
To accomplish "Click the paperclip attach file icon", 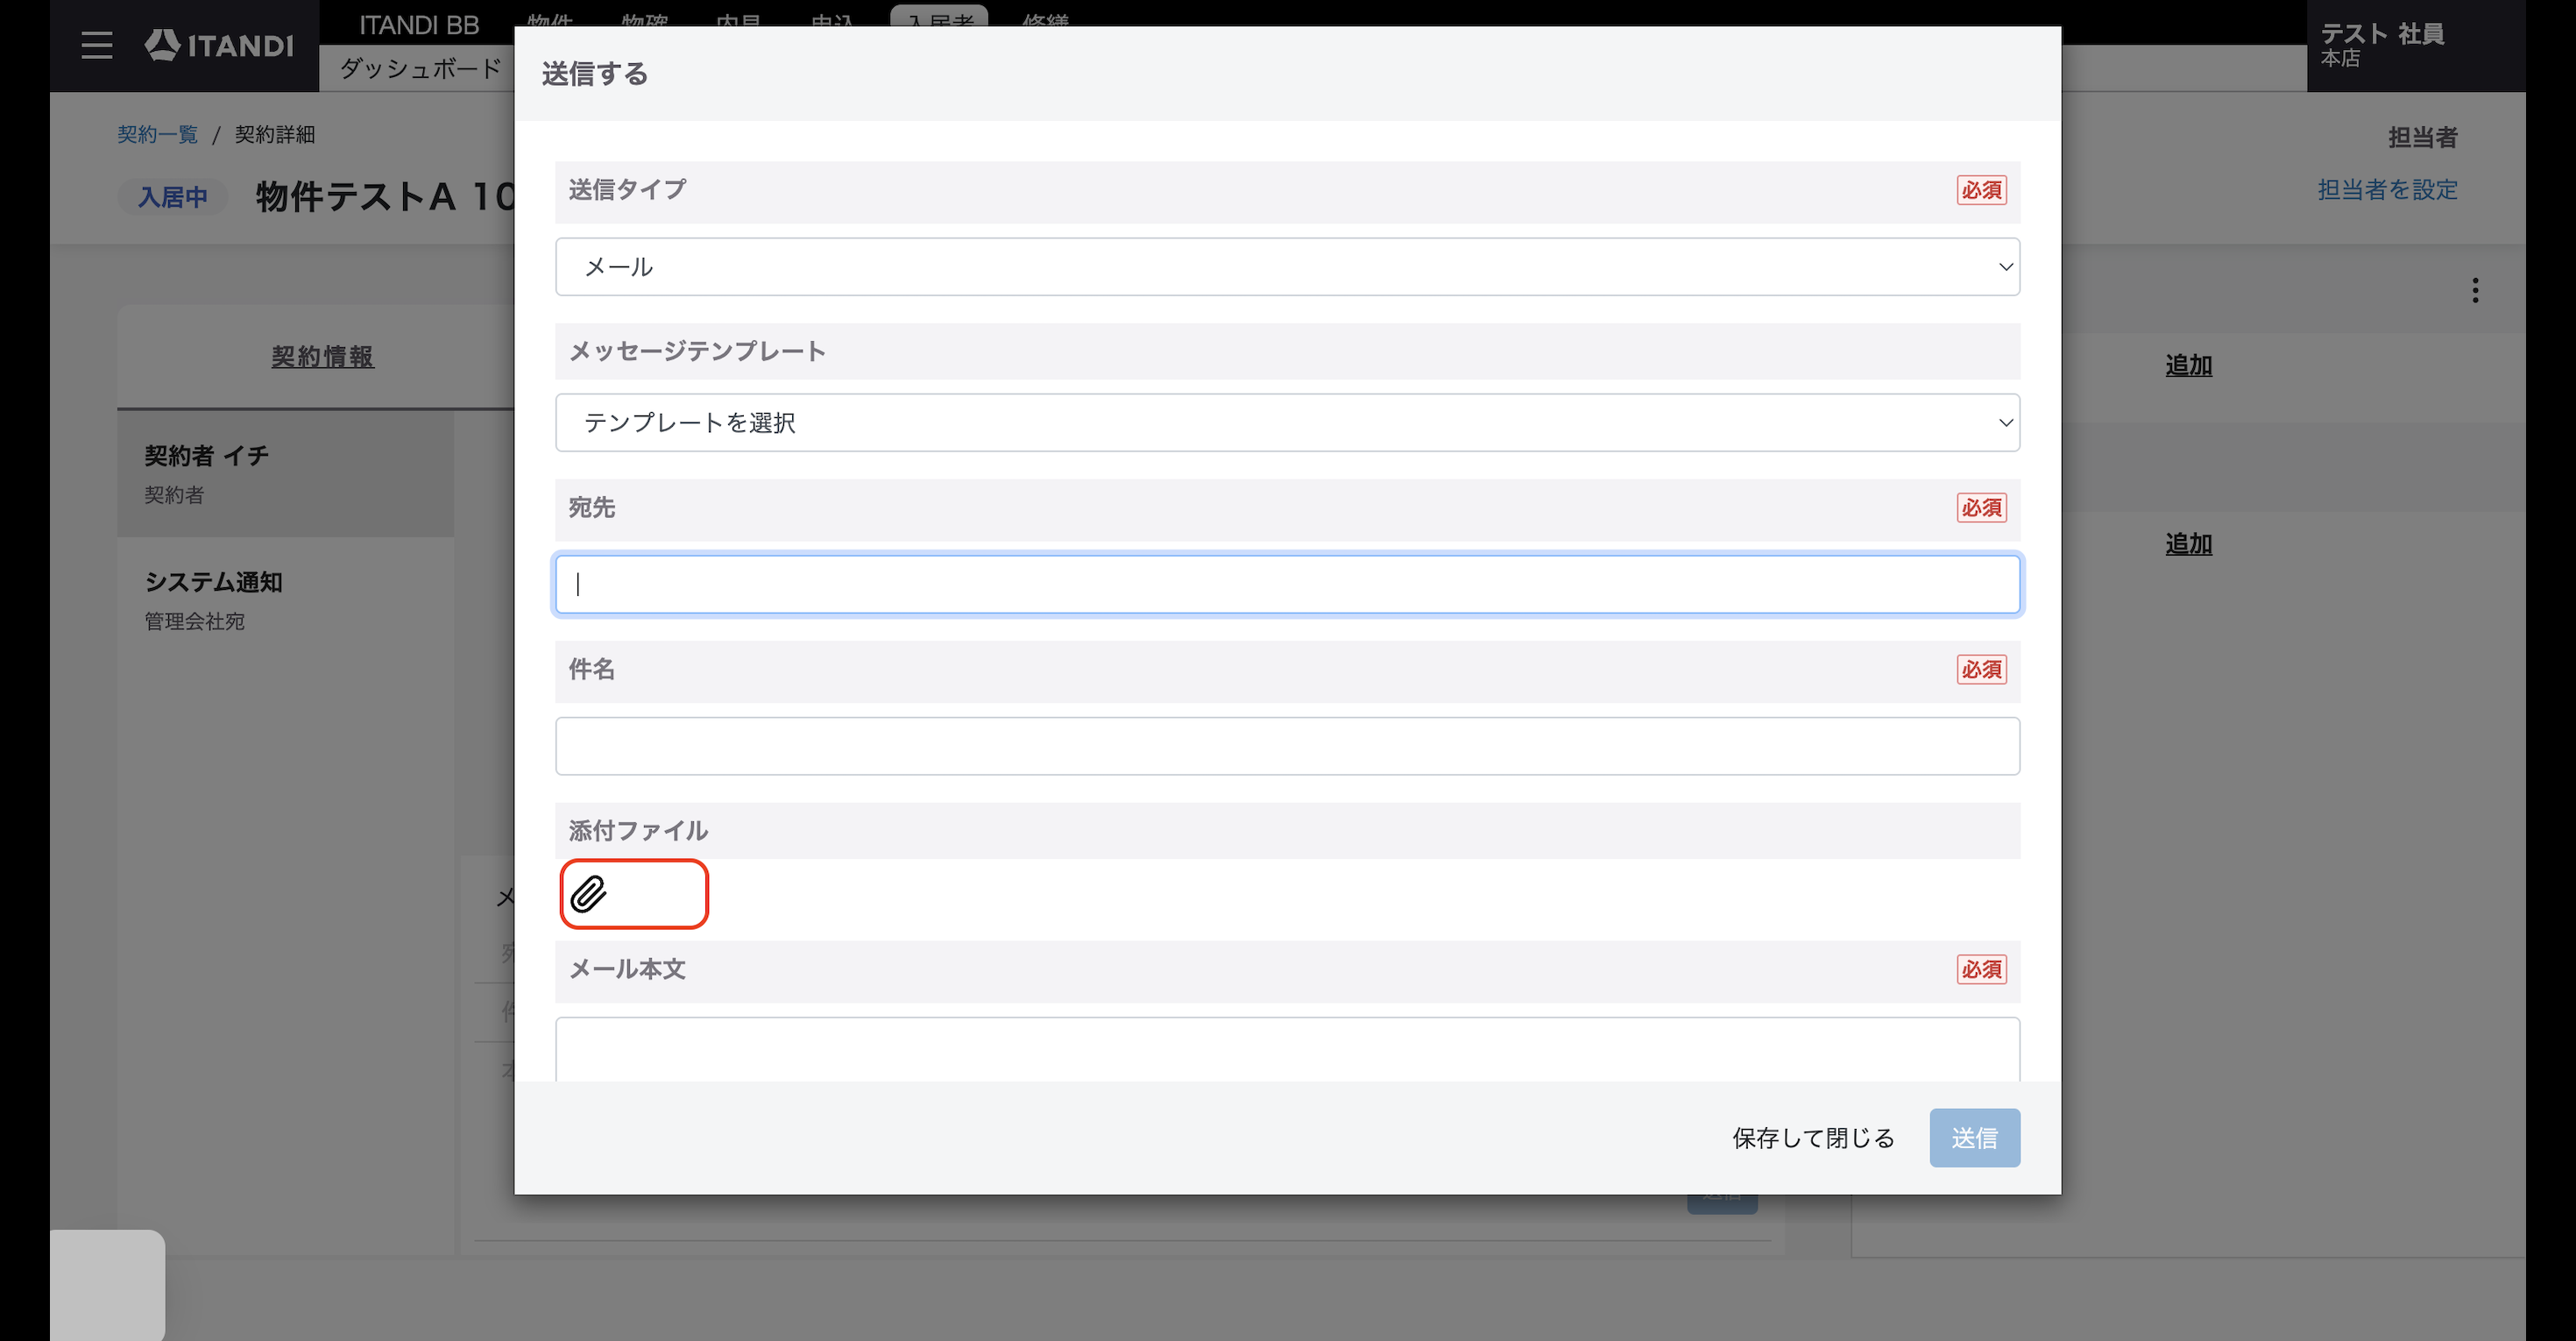I will coord(588,894).
